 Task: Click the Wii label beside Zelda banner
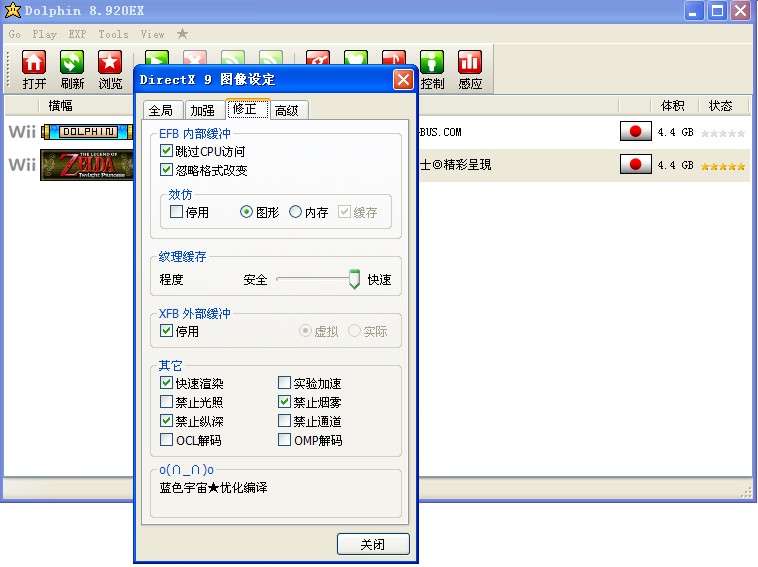(22, 165)
